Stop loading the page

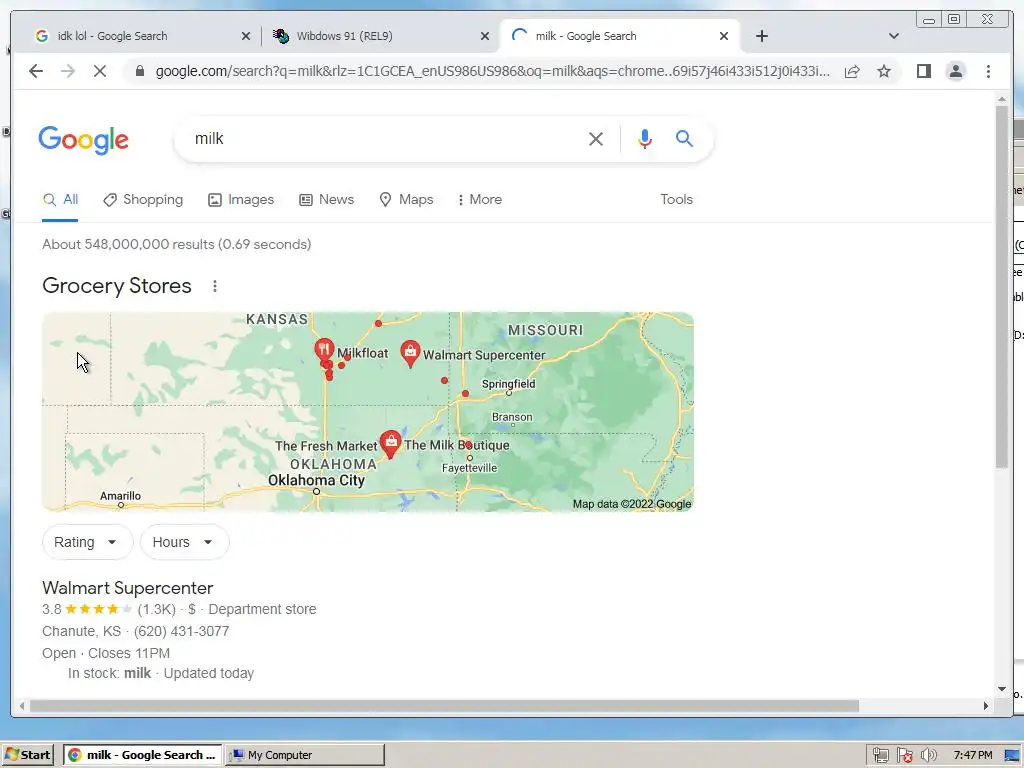coord(100,71)
